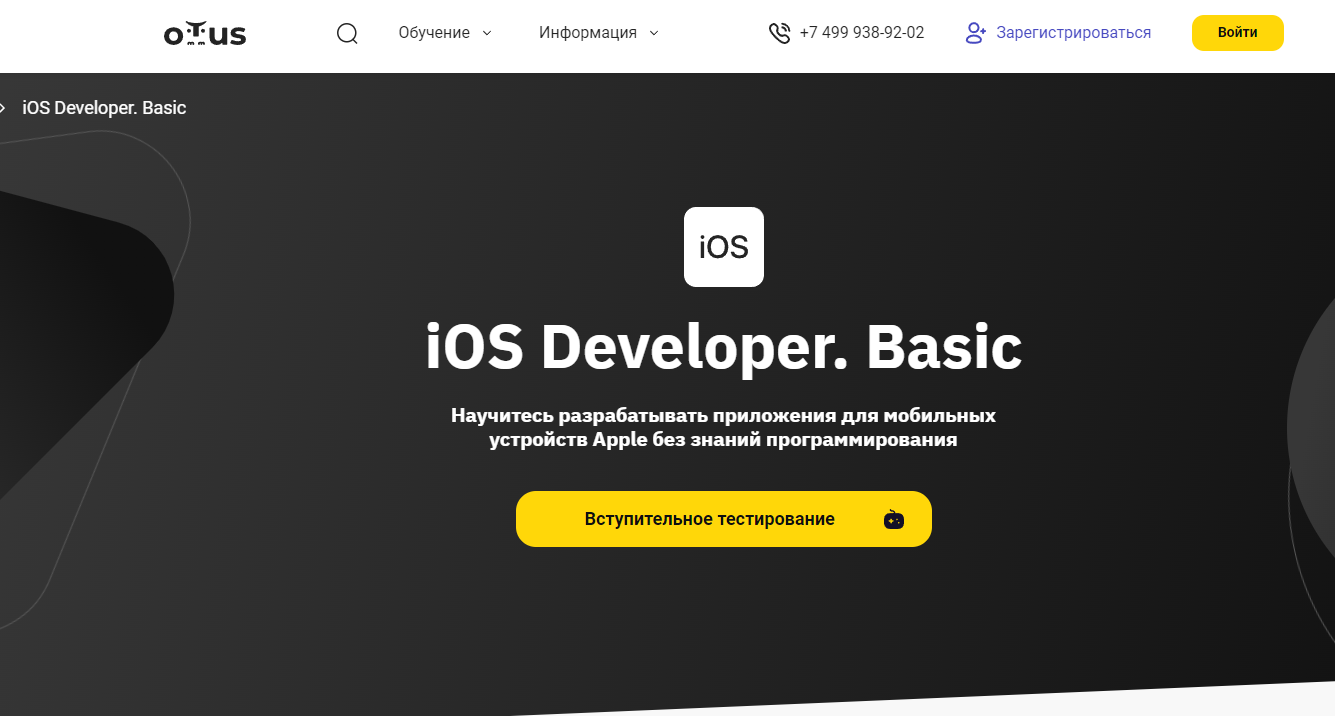Click the arrow next to Обучение
The width and height of the screenshot is (1335, 716).
click(x=487, y=33)
